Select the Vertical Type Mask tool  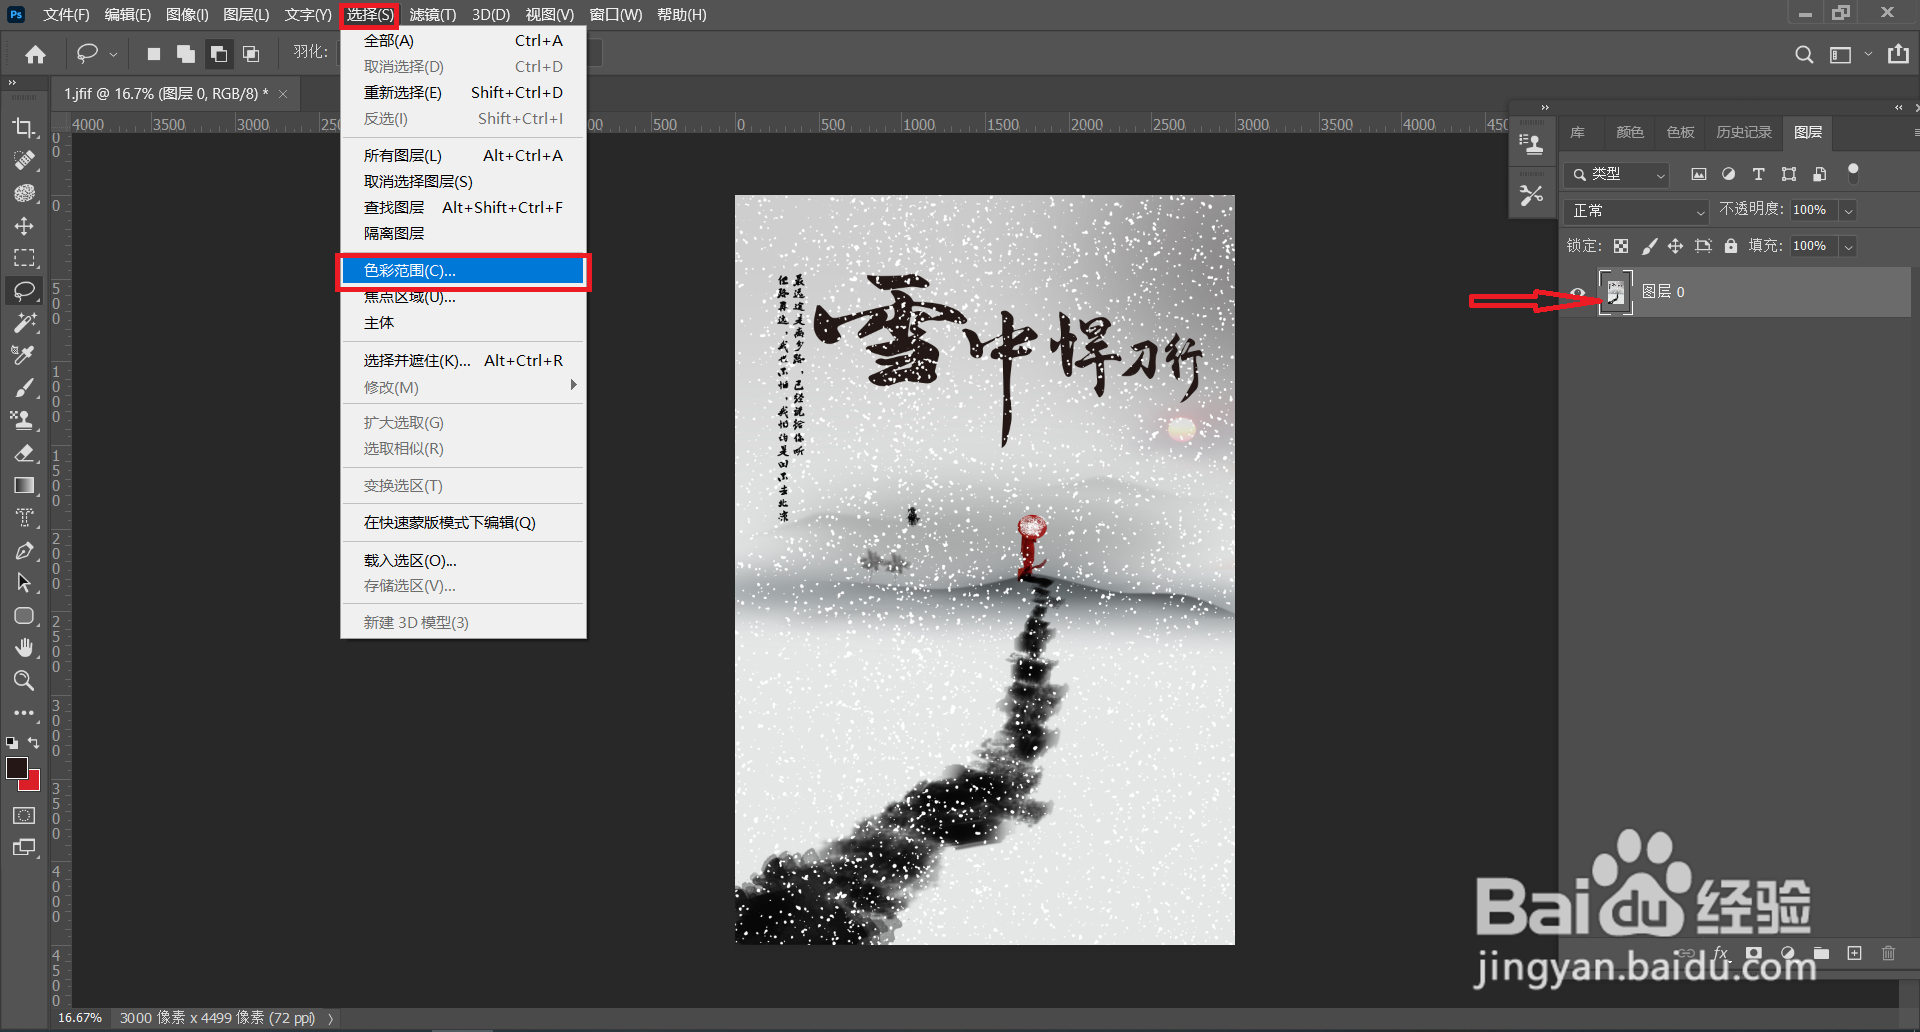pyautogui.click(x=24, y=518)
